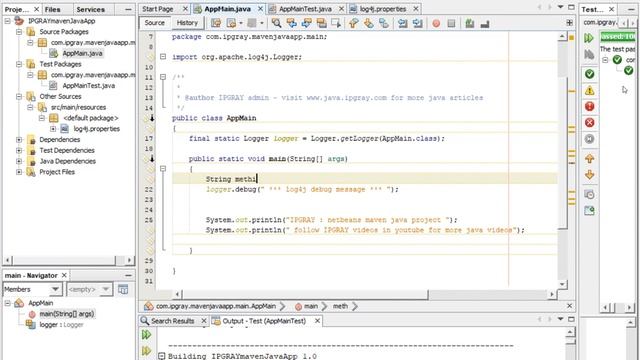
Task: Collapse Source Packages node
Action: point(19,31)
